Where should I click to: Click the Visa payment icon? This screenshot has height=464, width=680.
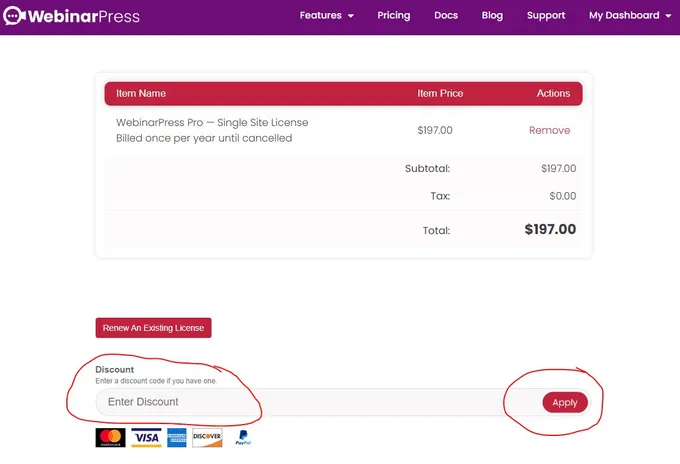point(147,438)
